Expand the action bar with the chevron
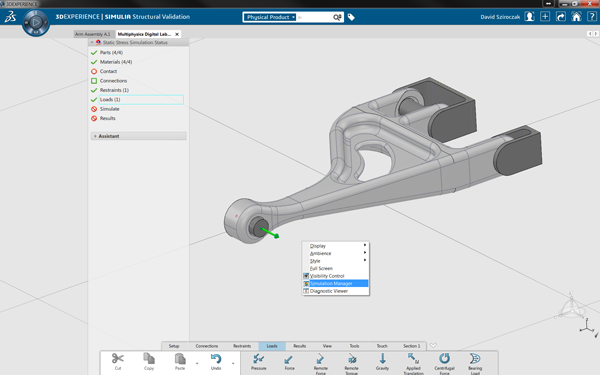This screenshot has height=375, width=600. click(x=433, y=345)
